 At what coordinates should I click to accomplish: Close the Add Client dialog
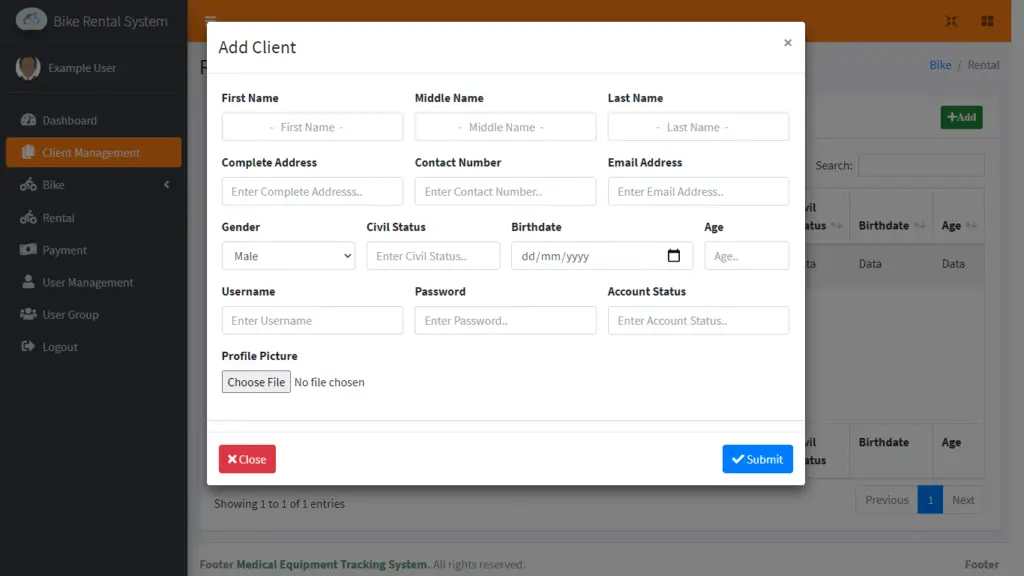247,459
